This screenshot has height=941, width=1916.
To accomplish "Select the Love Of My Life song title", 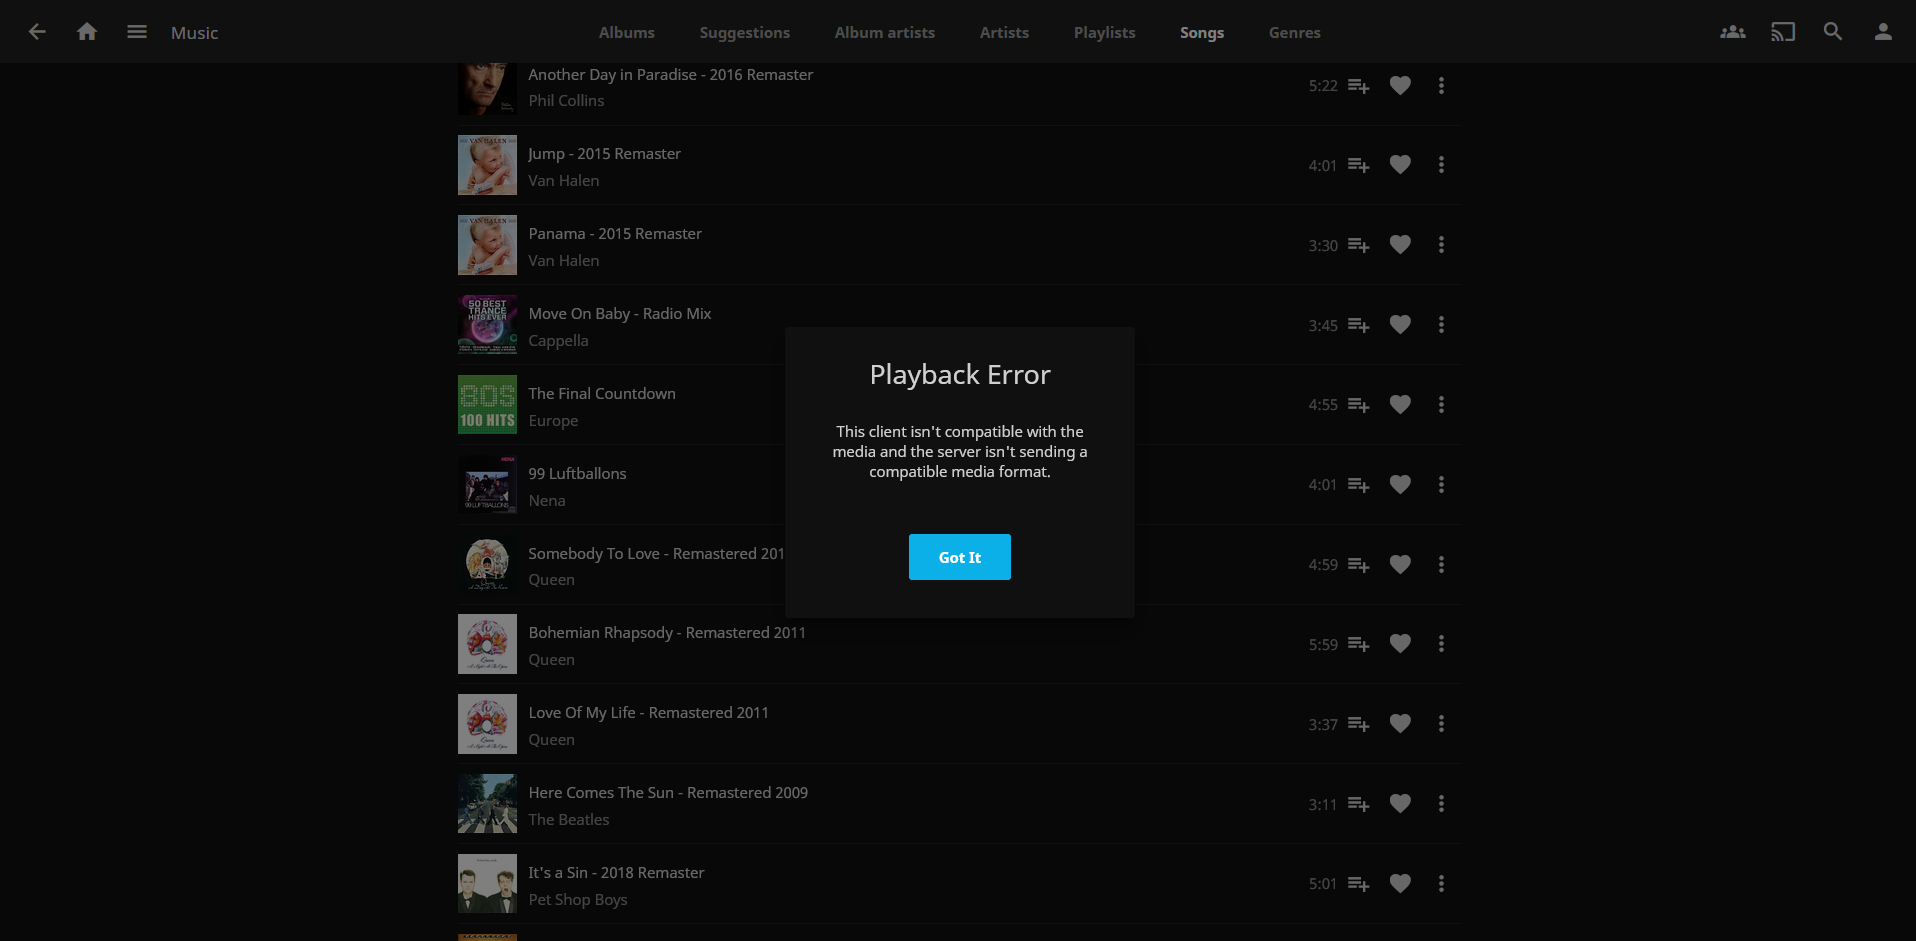I will coord(648,713).
